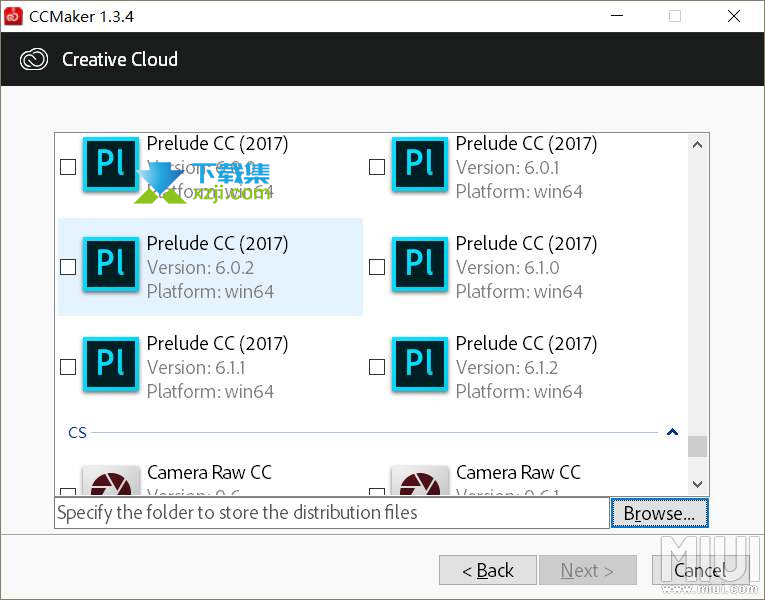Tick the checkbox for Prelude CC version 6.1.1
The width and height of the screenshot is (765, 600).
pos(68,367)
